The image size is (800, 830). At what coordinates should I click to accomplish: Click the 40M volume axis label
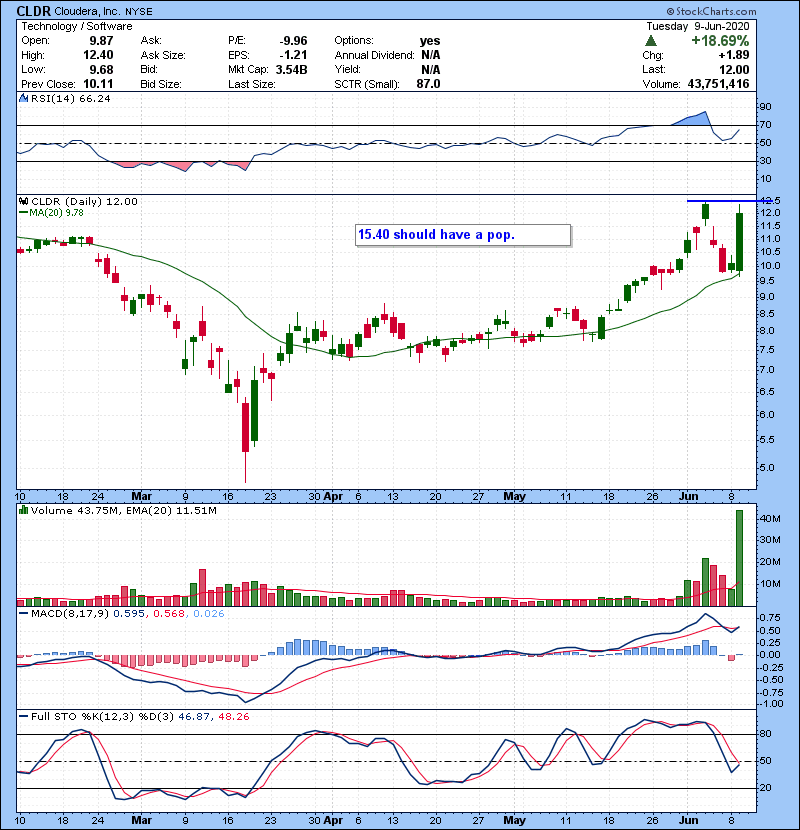[x=770, y=519]
